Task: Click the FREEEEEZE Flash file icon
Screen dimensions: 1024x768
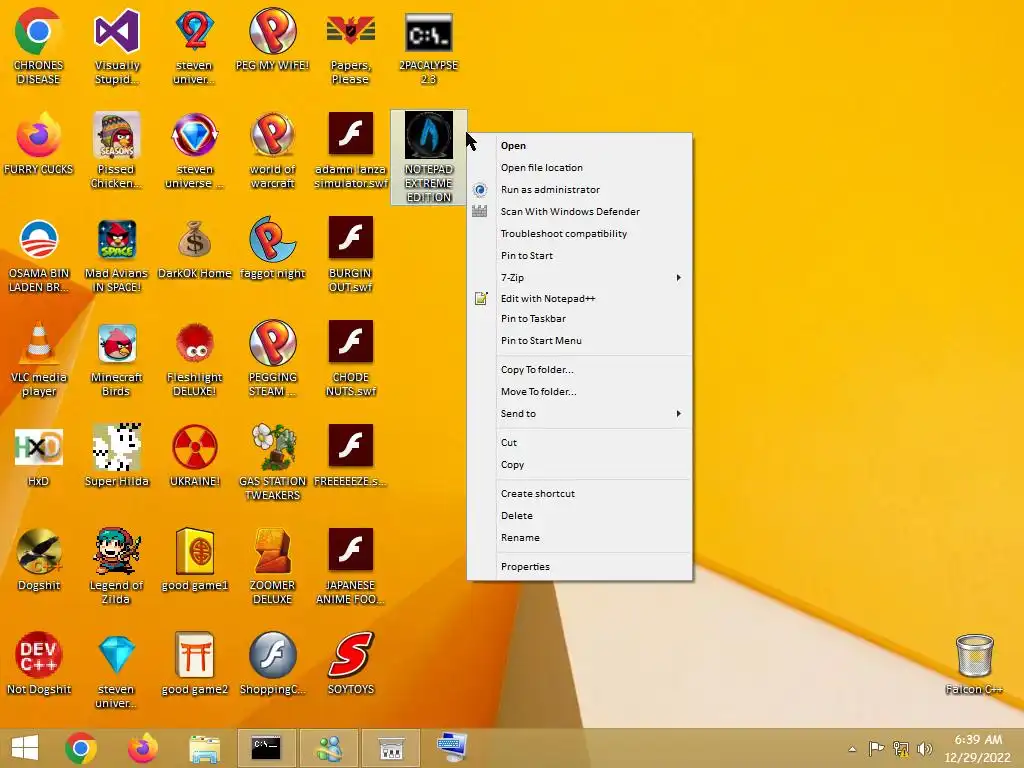Action: coord(351,456)
